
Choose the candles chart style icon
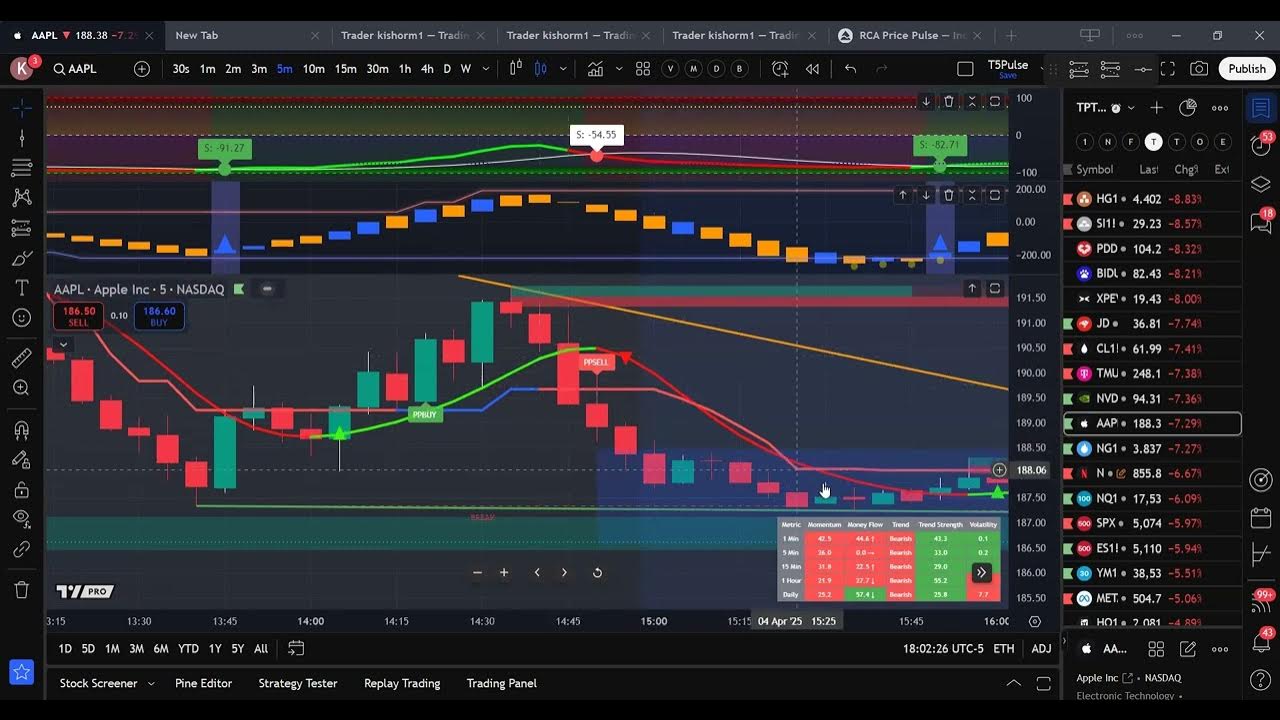(541, 69)
